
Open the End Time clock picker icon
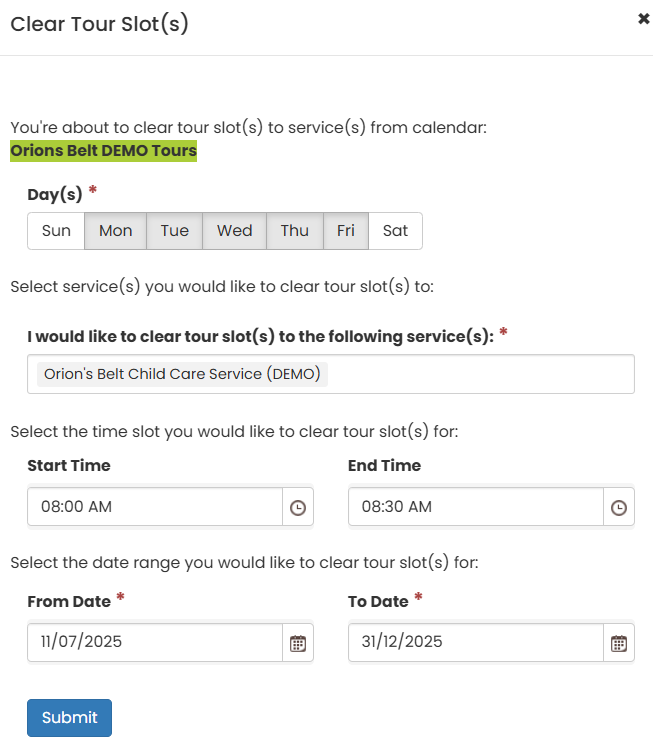[619, 507]
